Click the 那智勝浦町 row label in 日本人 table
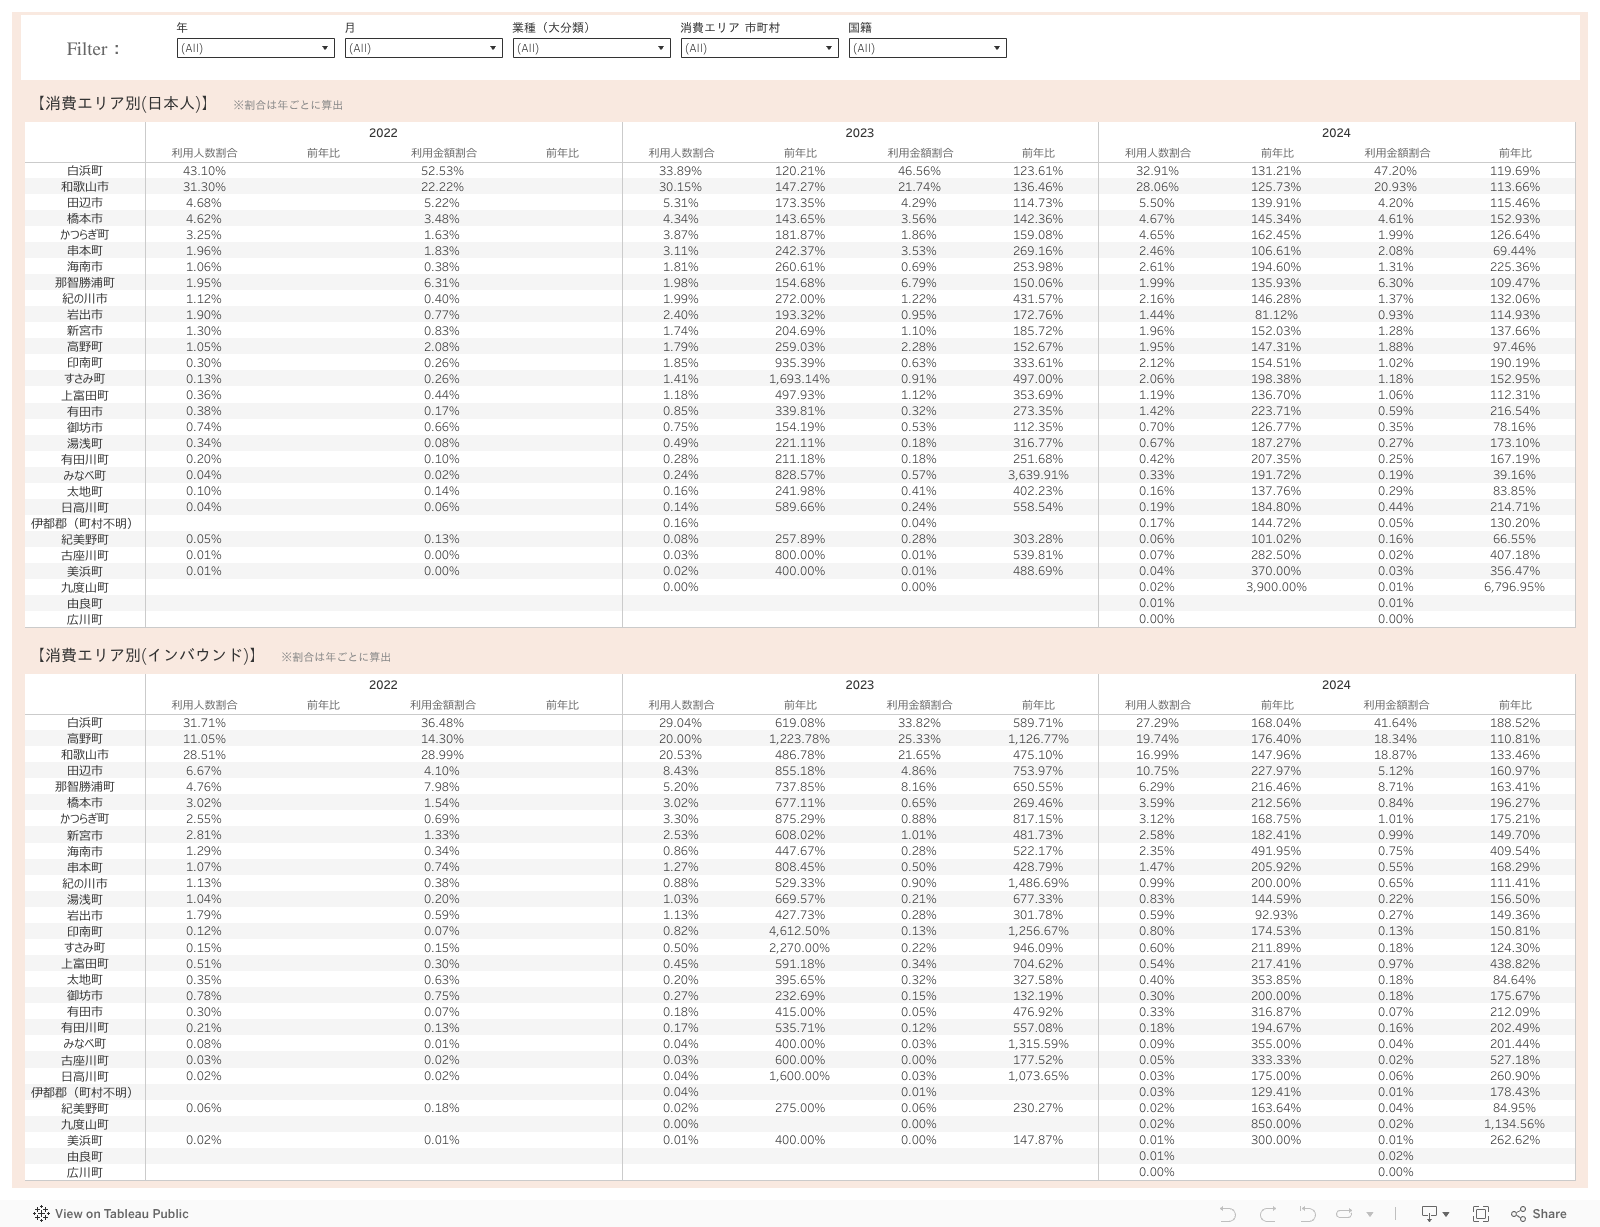The height and width of the screenshot is (1227, 1600). pos(85,283)
